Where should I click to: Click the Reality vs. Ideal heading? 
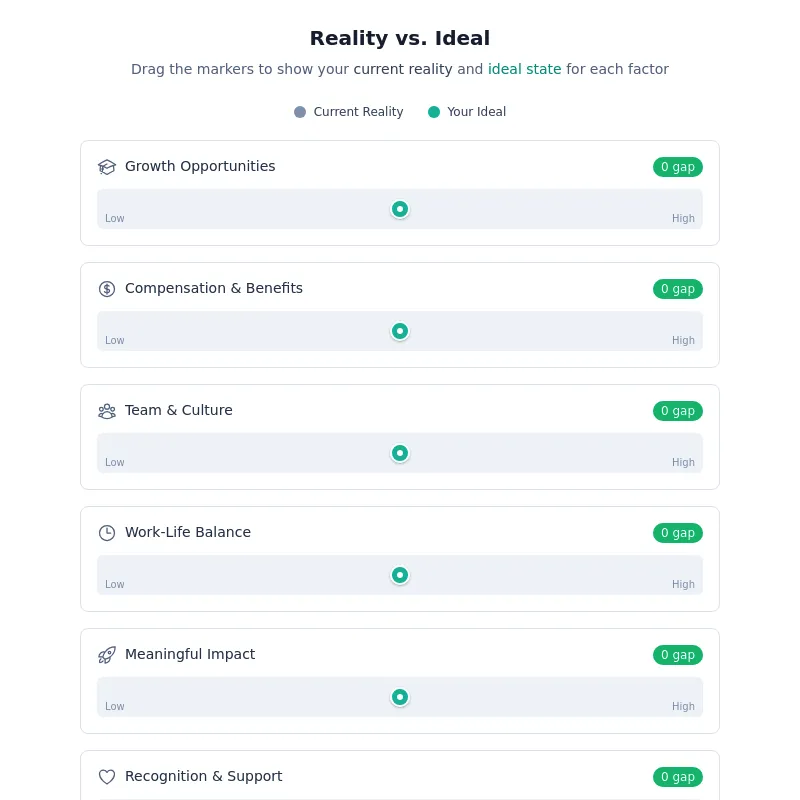pos(399,38)
